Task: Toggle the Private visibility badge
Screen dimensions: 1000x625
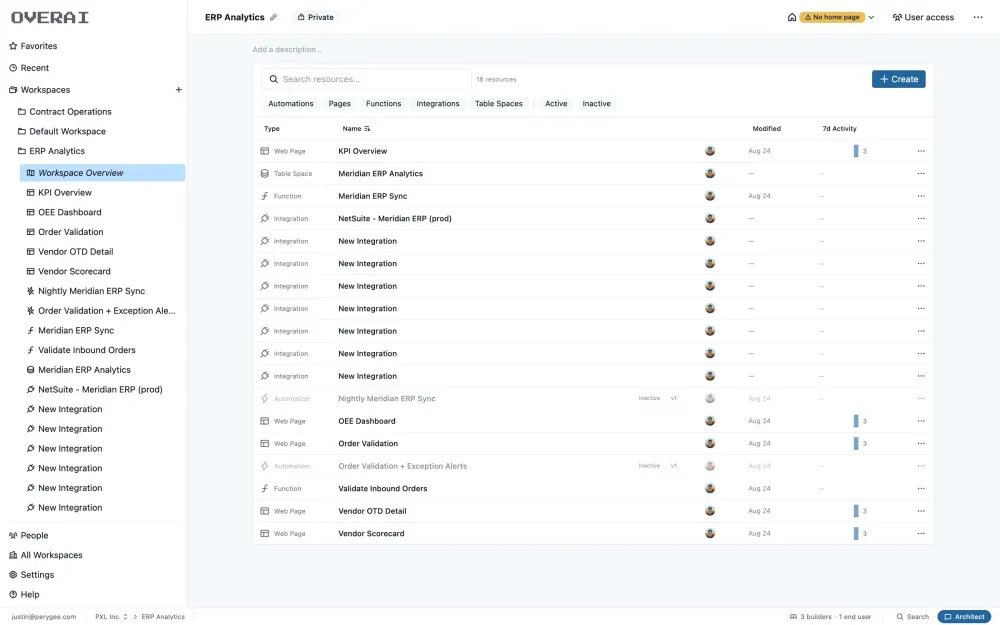Action: [x=316, y=17]
